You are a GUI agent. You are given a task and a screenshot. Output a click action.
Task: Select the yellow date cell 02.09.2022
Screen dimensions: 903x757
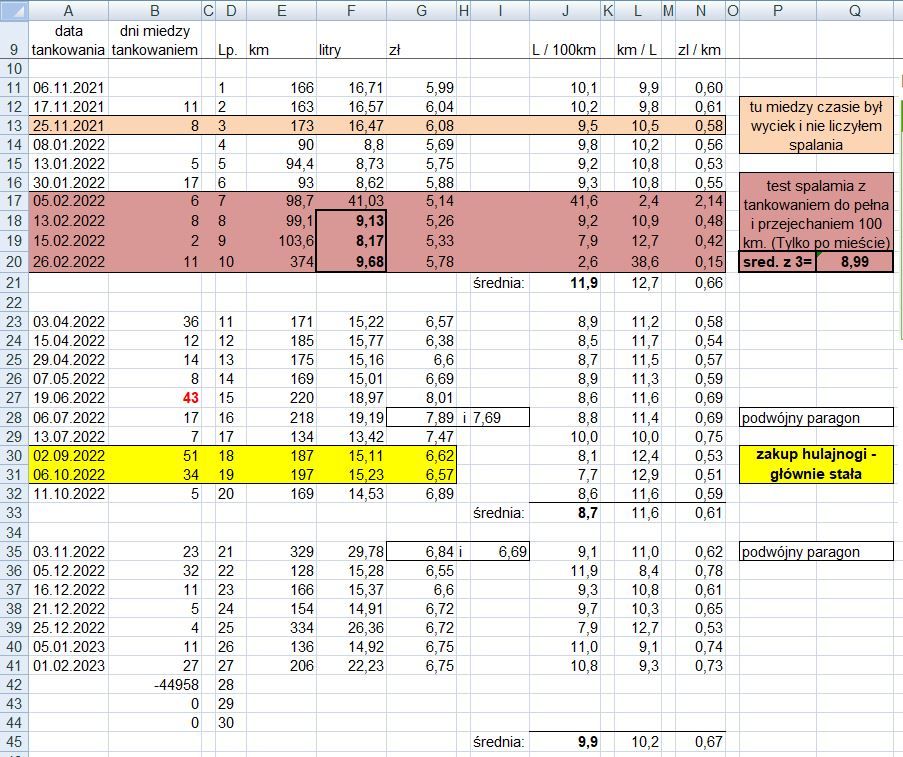point(69,456)
